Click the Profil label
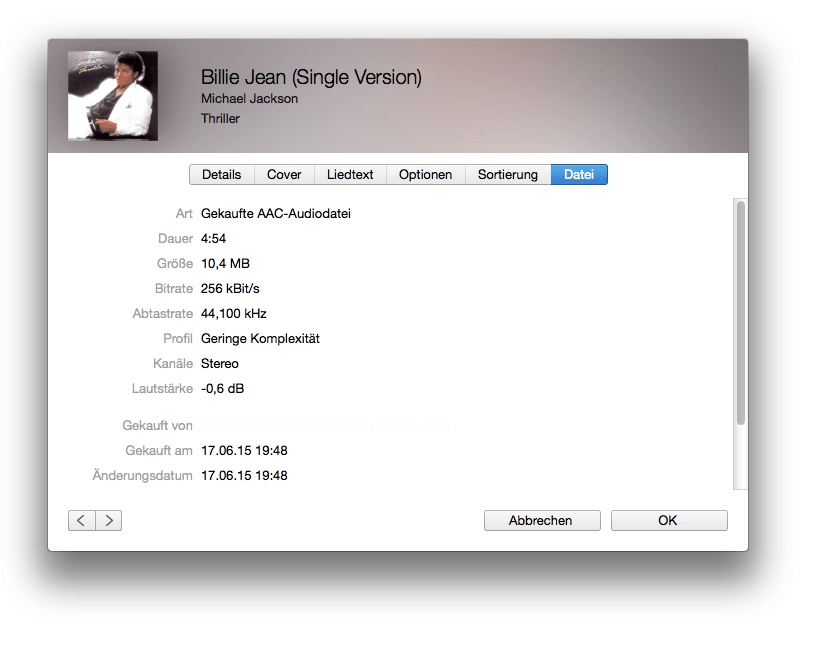Image resolution: width=819 pixels, height=650 pixels. [x=178, y=339]
